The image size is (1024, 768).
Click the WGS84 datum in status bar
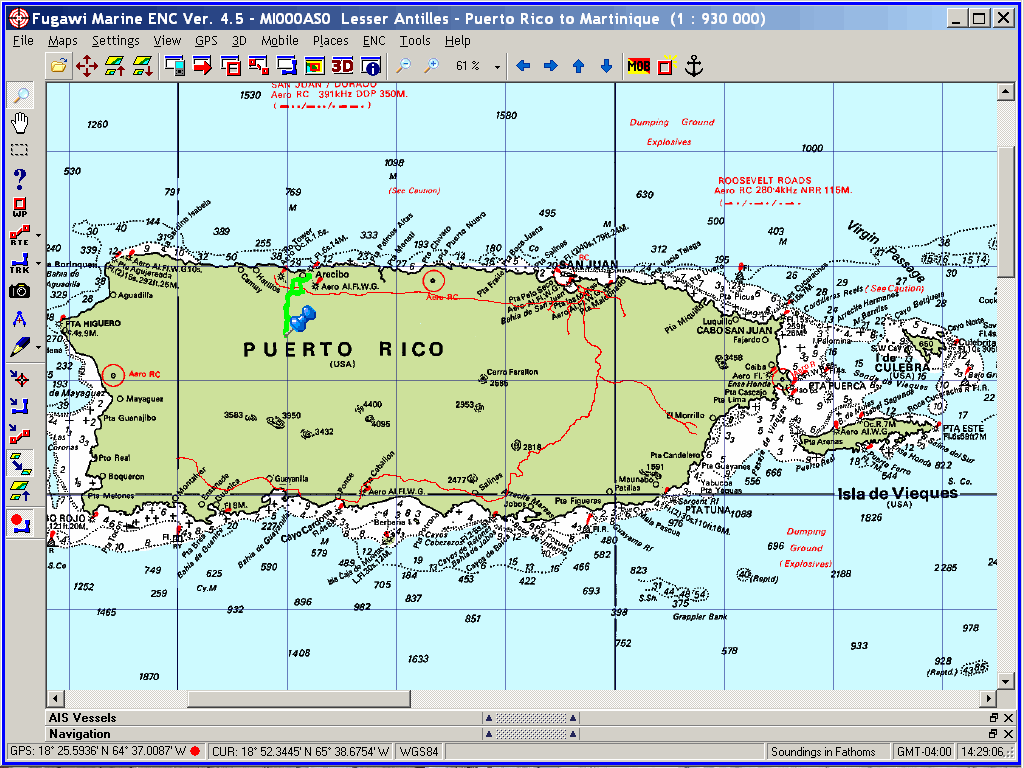click(x=419, y=751)
